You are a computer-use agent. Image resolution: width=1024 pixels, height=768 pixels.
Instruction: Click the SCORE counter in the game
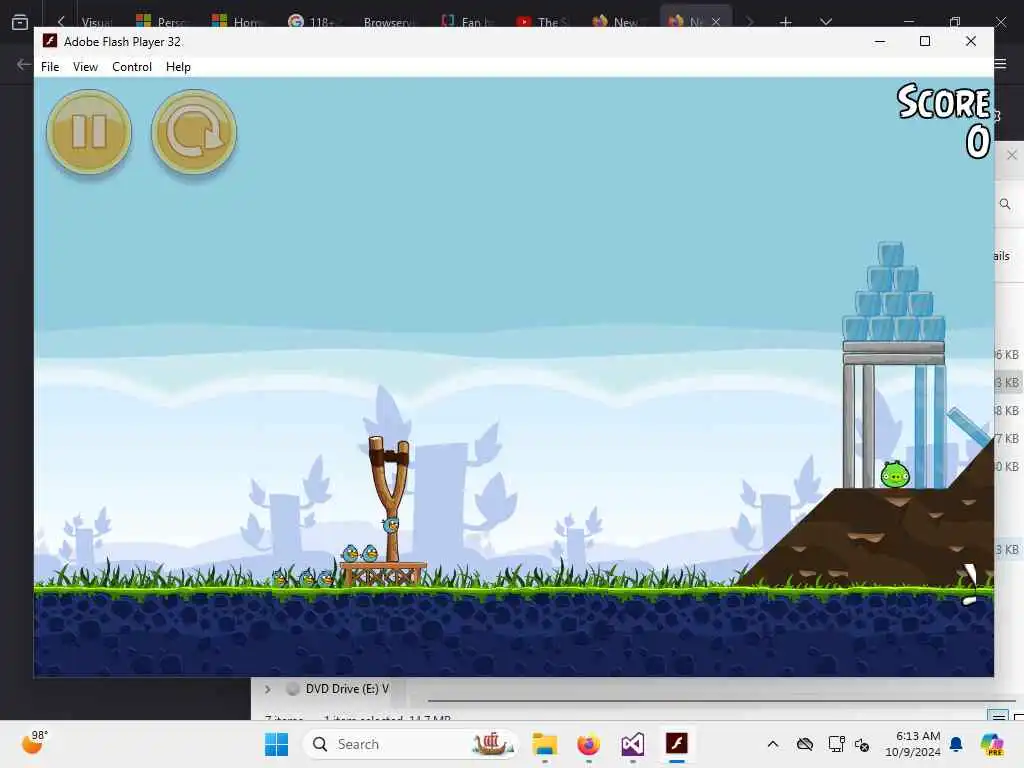(x=945, y=121)
